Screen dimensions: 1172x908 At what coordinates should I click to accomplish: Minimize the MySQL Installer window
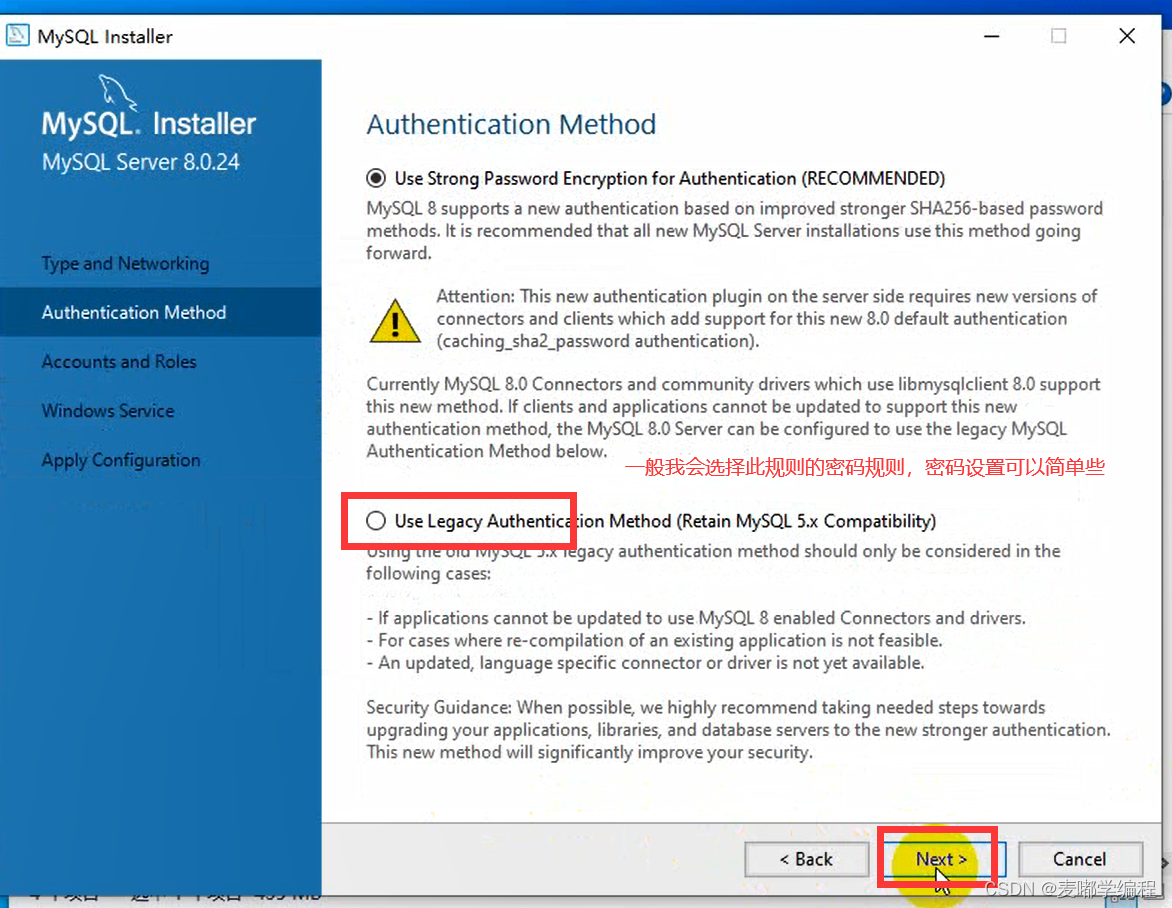(991, 36)
